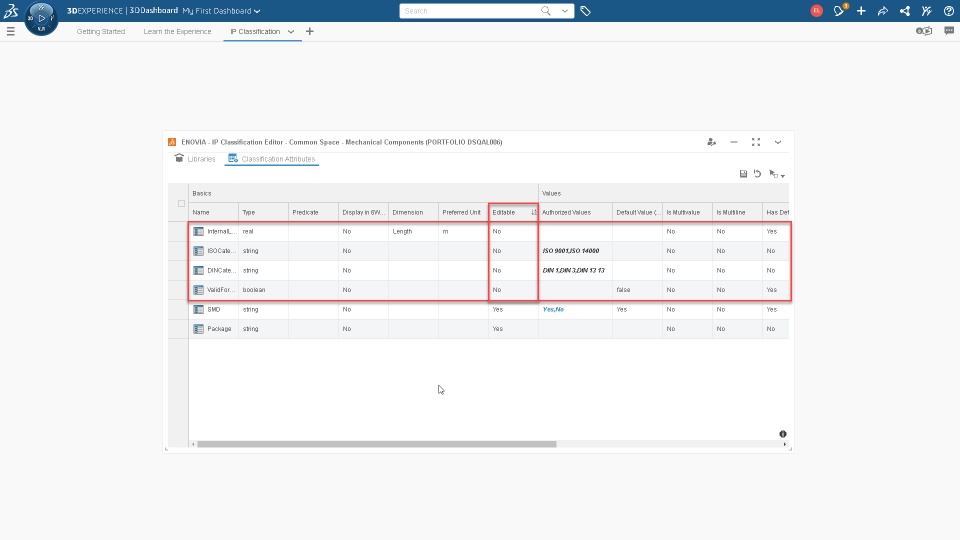The image size is (960, 540).
Task: Click 'DIN 1,DIN 3,DIN 13 13' cell
Action: pos(574,270)
